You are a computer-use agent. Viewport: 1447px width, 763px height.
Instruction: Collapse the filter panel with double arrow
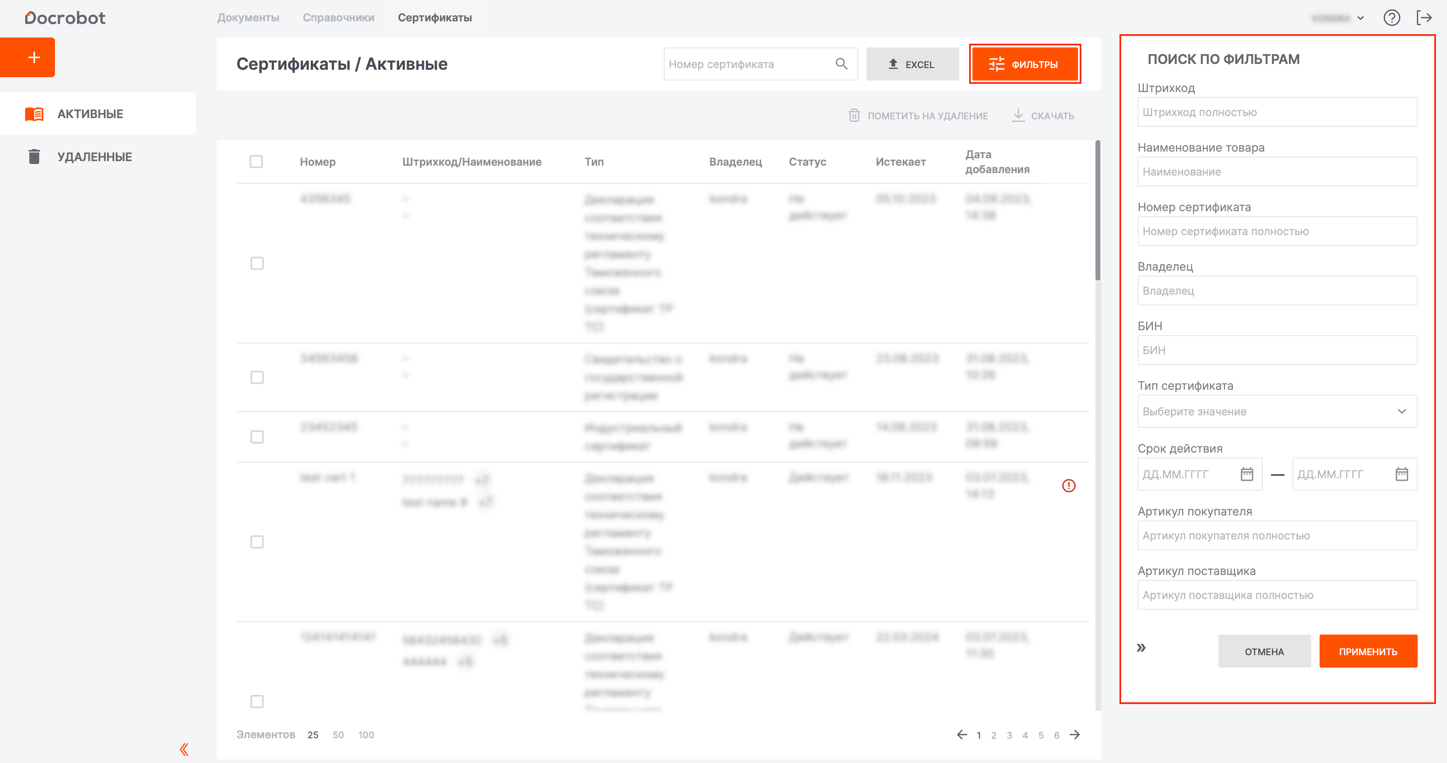point(1141,648)
